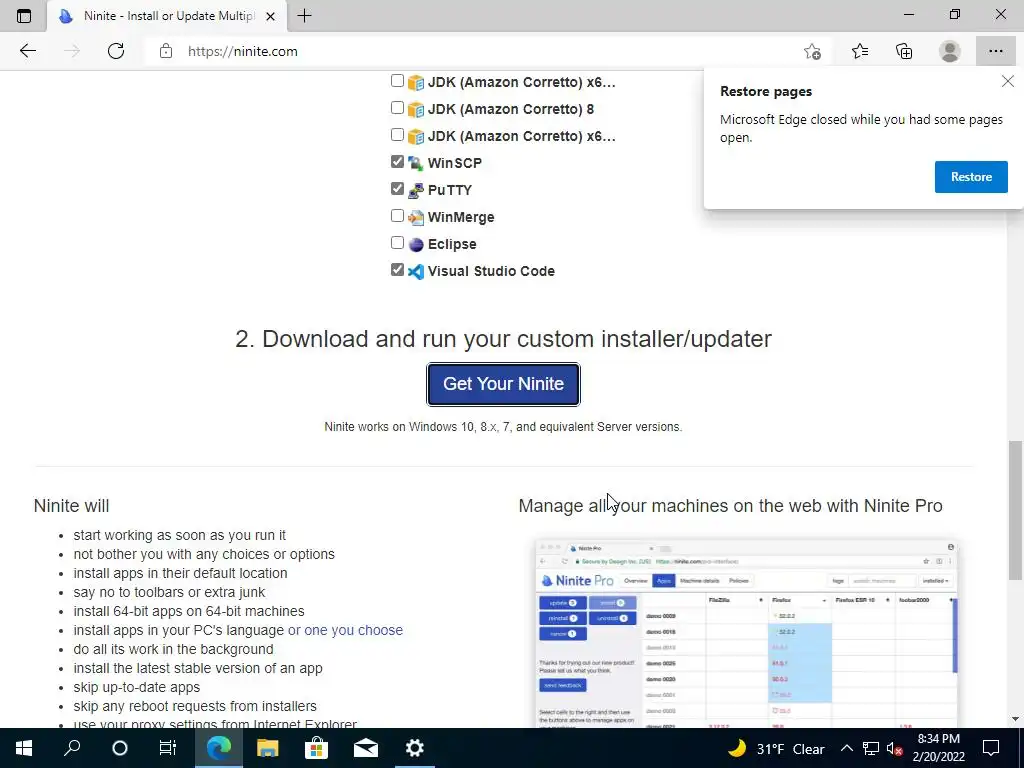
Task: Check the first JDK (Amazon Corretto) x64 checkbox
Action: (397, 81)
